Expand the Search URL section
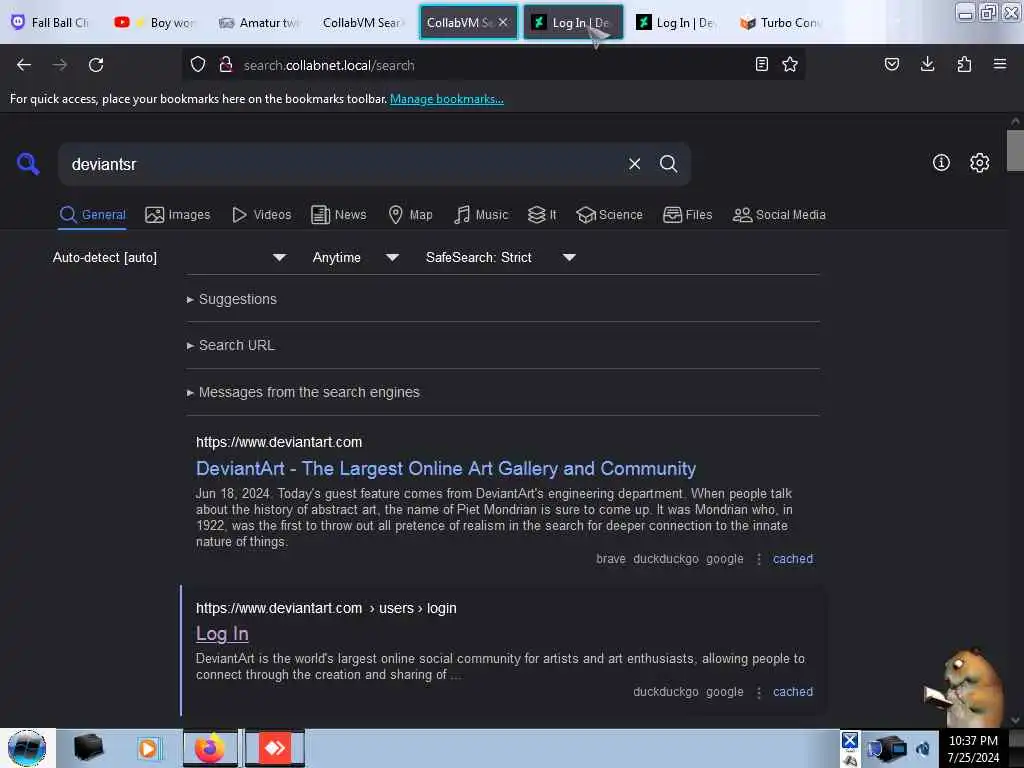The width and height of the screenshot is (1024, 768). (231, 345)
